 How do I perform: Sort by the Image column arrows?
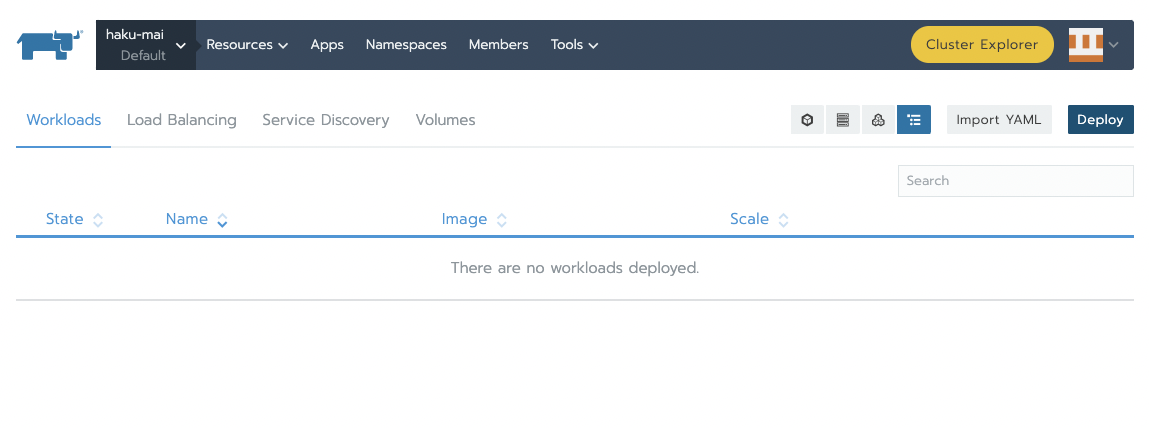502,220
